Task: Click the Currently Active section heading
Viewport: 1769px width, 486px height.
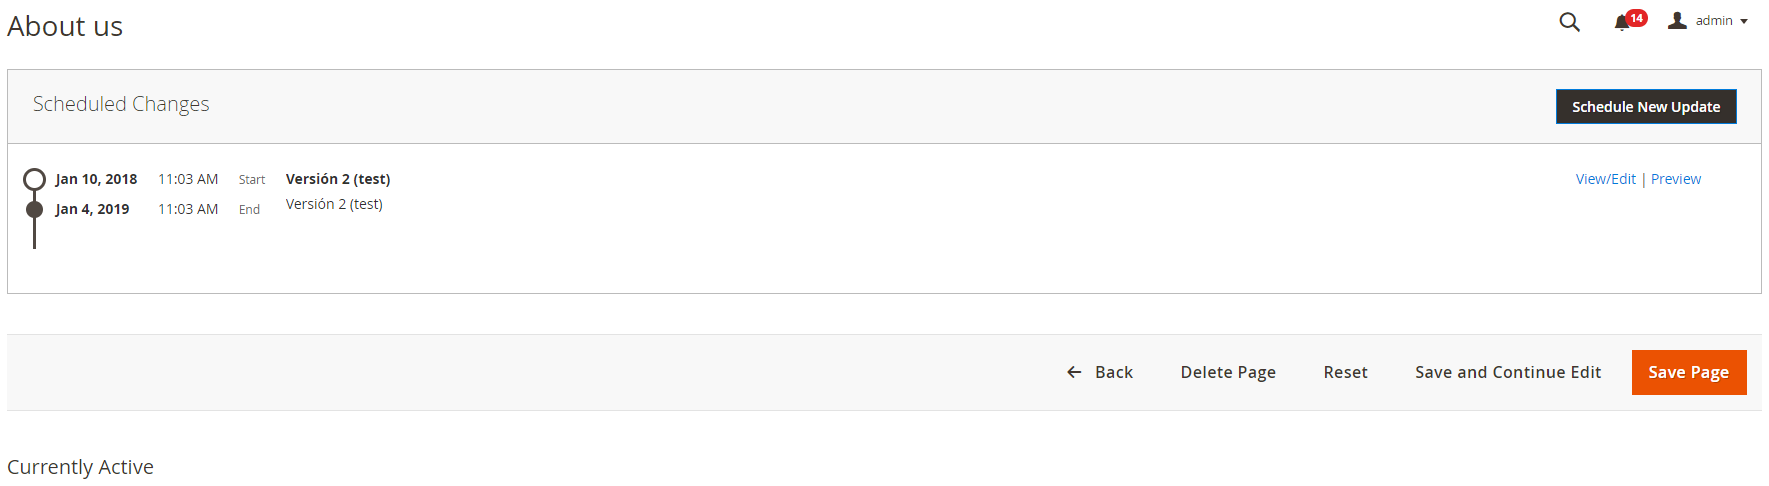Action: (x=80, y=467)
